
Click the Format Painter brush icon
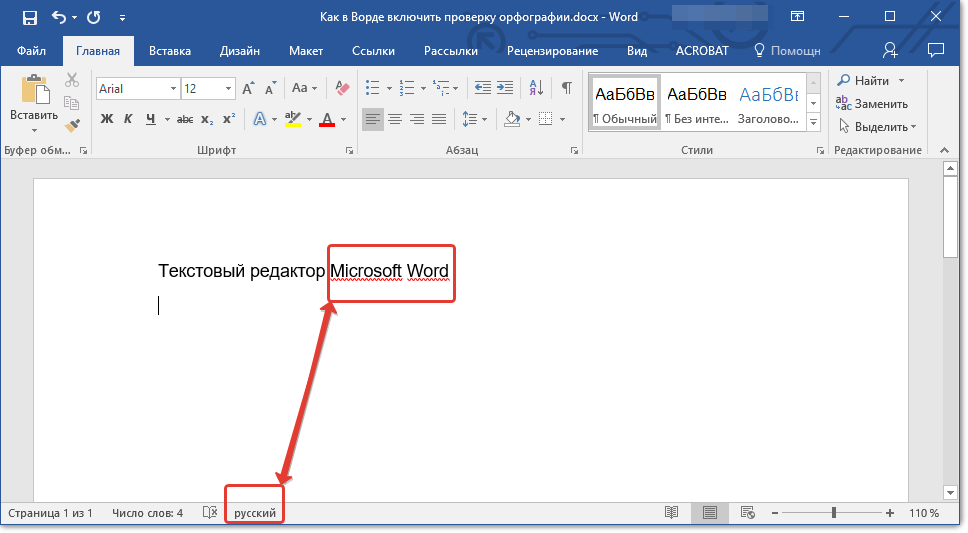click(x=72, y=125)
